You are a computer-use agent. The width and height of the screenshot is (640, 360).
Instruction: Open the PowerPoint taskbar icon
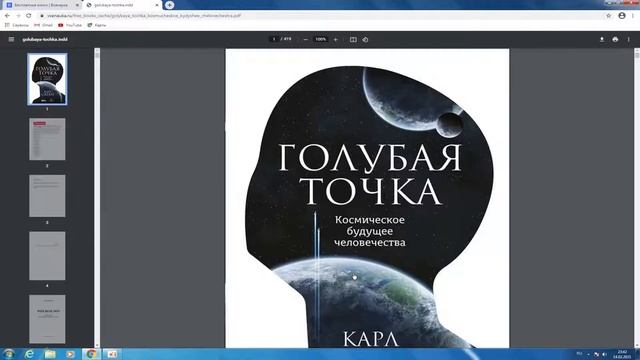point(112,354)
